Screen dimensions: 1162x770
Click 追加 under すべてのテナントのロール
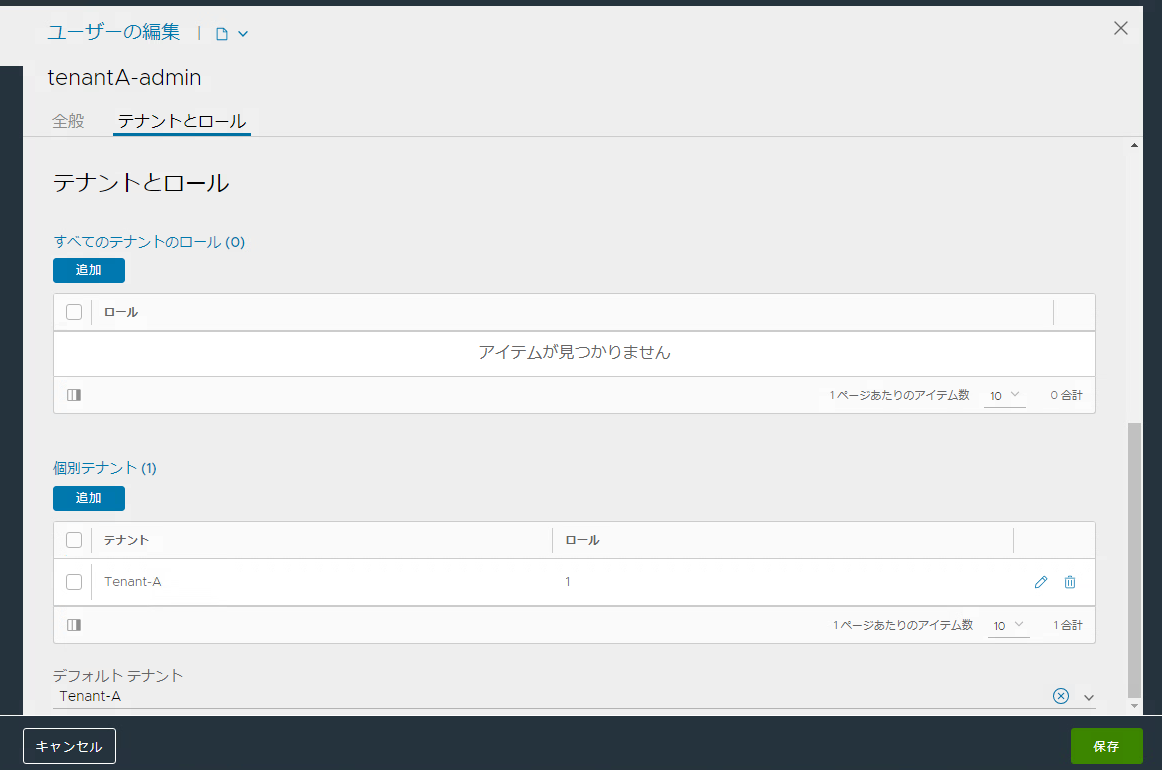(x=88, y=270)
